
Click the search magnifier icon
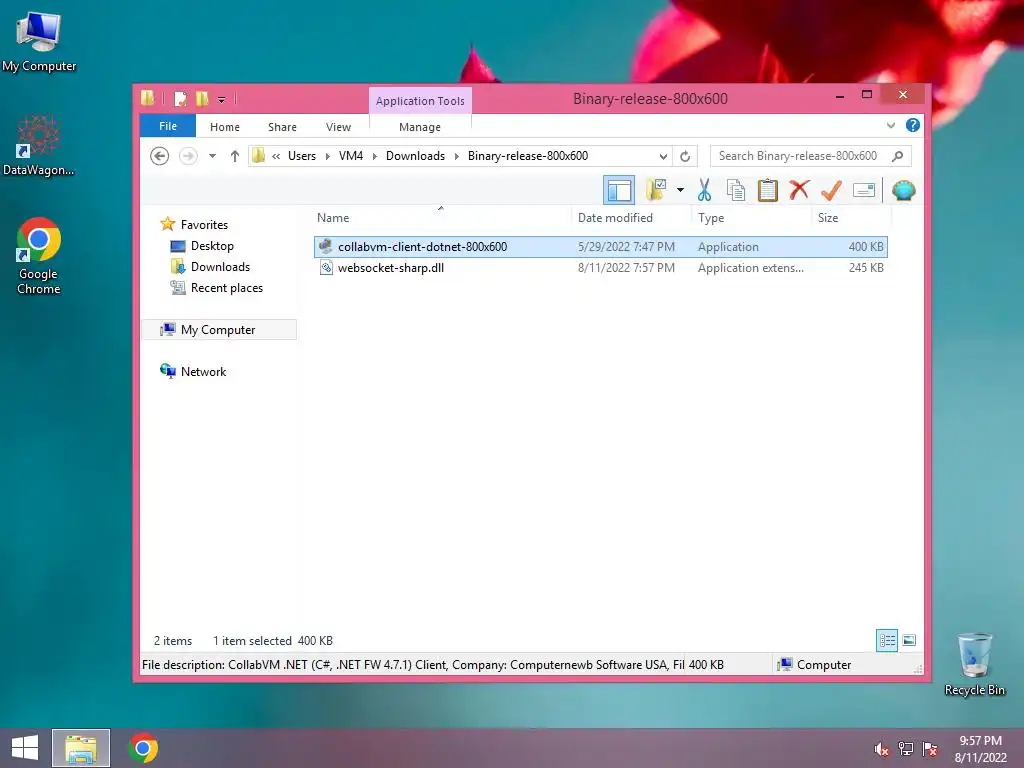point(898,156)
